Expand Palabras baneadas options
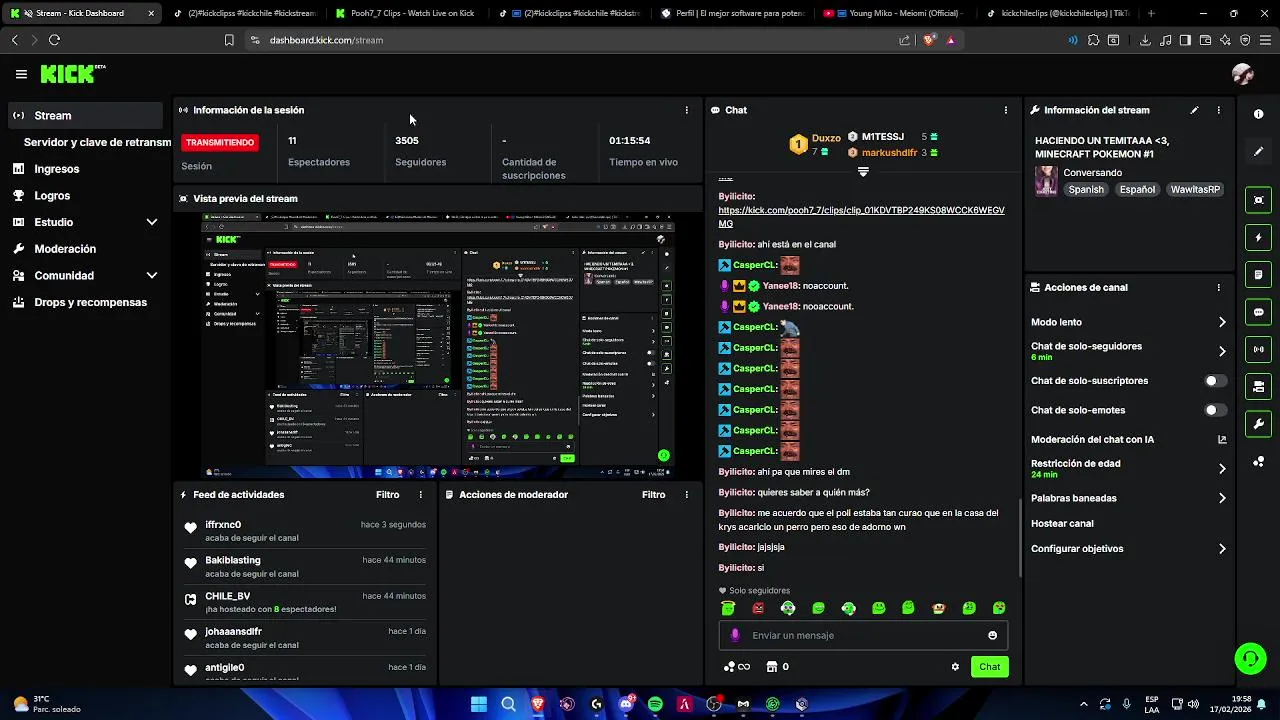 point(1222,498)
